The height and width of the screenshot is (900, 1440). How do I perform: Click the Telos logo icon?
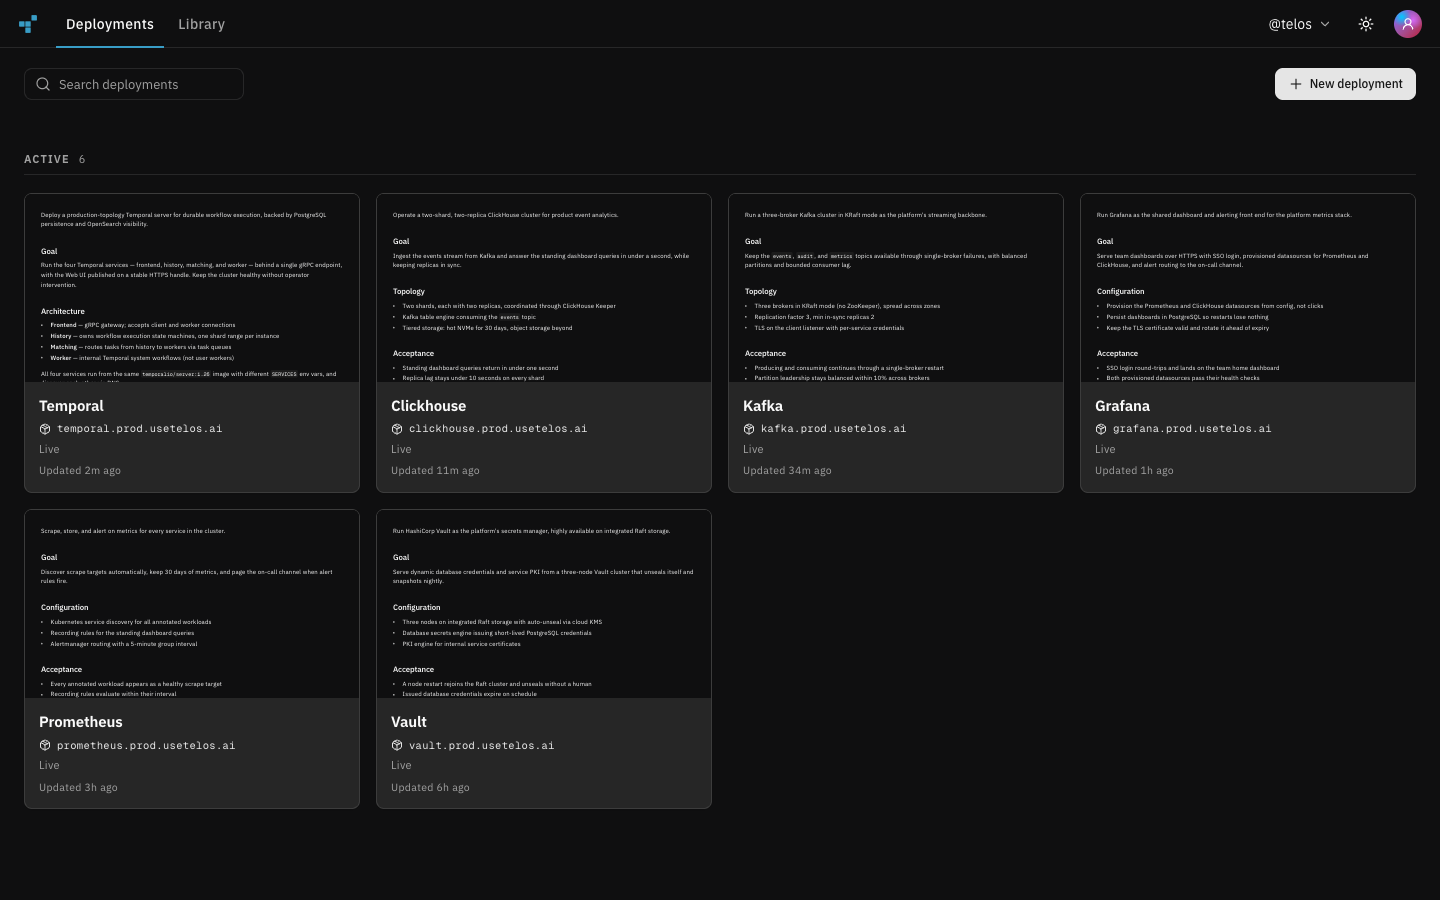28,24
